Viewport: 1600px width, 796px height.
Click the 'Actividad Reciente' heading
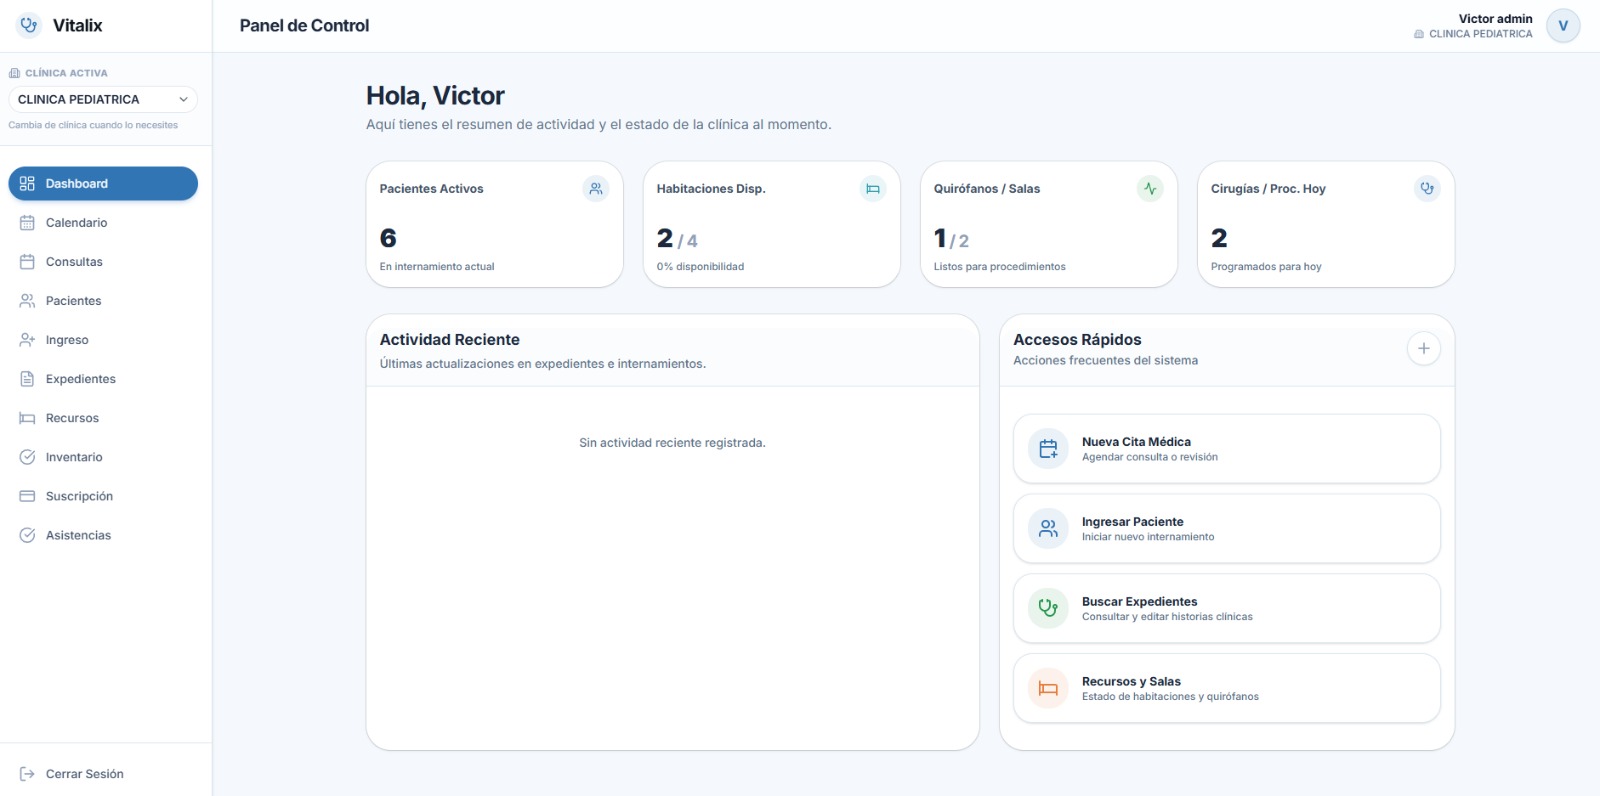click(449, 340)
